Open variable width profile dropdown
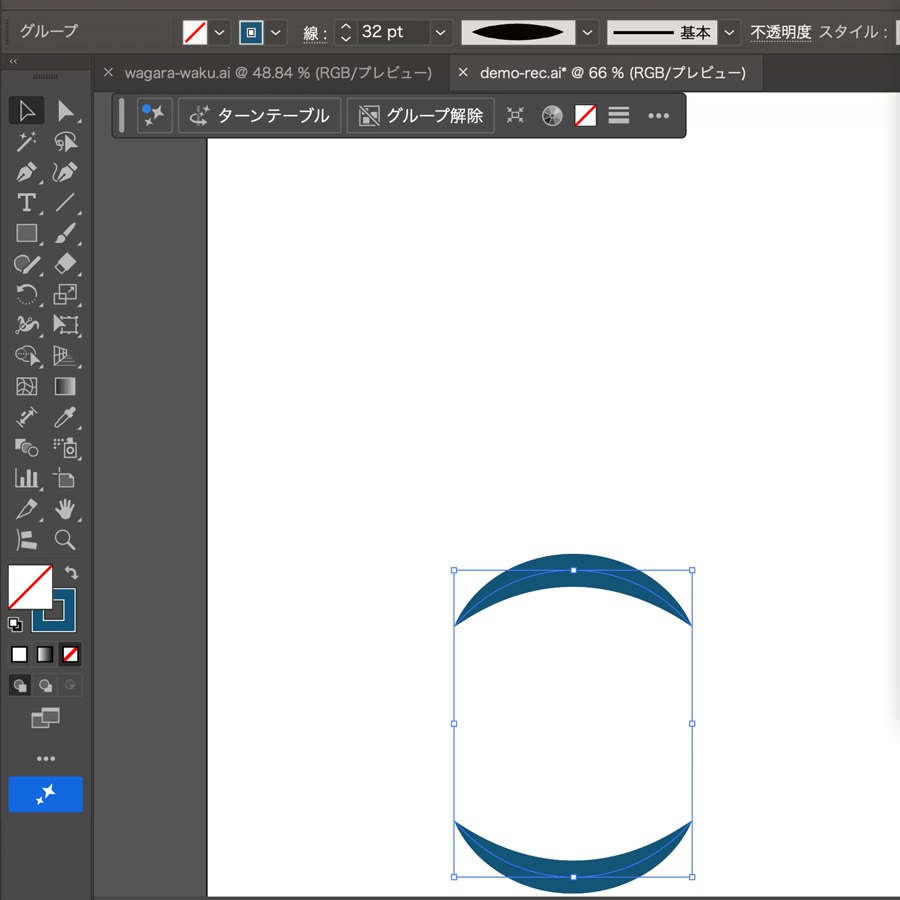 (587, 33)
